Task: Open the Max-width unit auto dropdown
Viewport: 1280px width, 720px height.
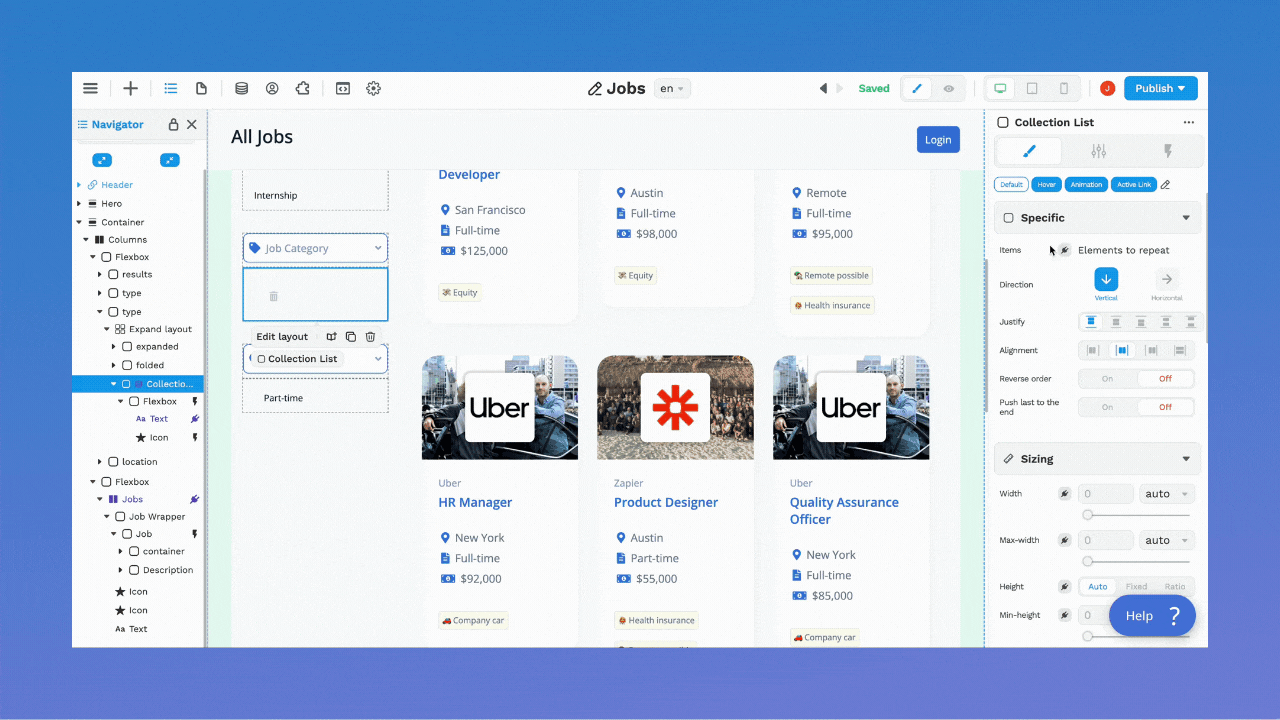Action: (1166, 540)
